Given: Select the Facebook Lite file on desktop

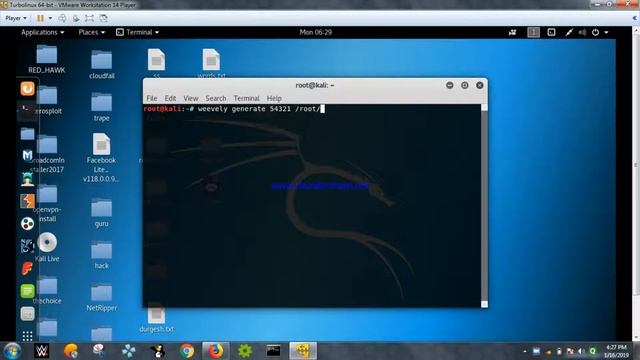Looking at the screenshot, I should click(x=101, y=158).
